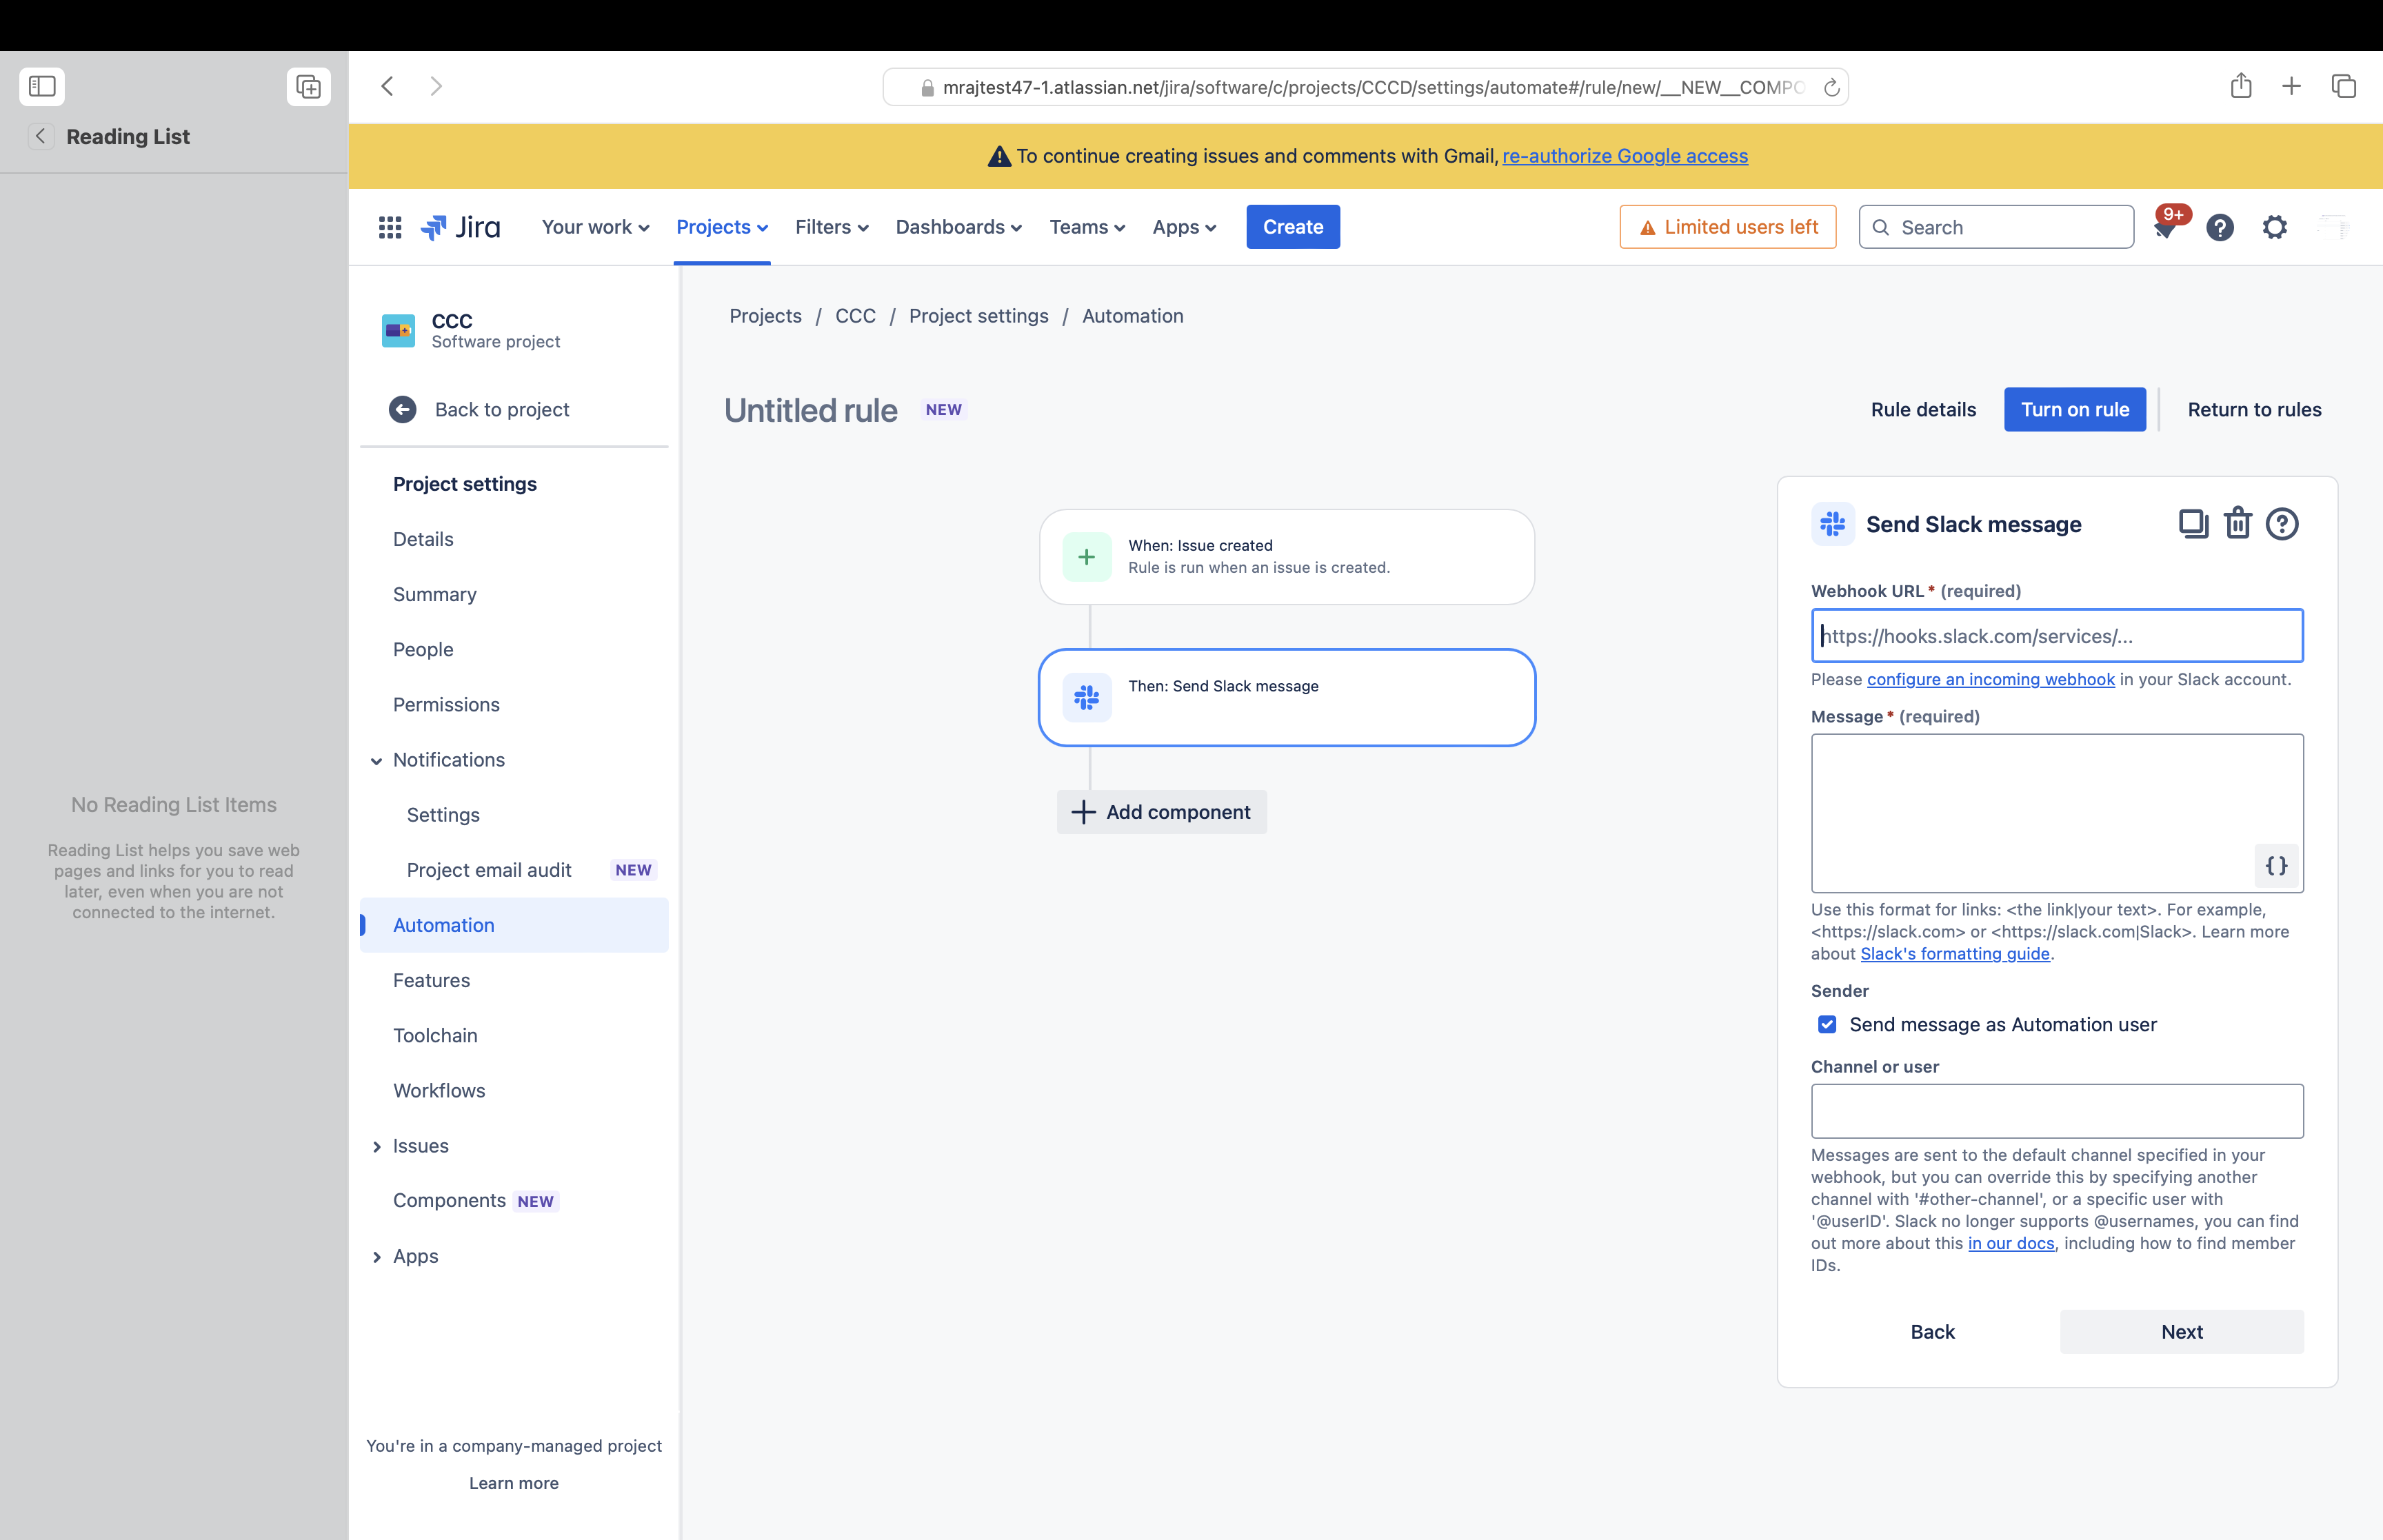
Task: Open the Jira app switcher grid
Action: pos(390,227)
